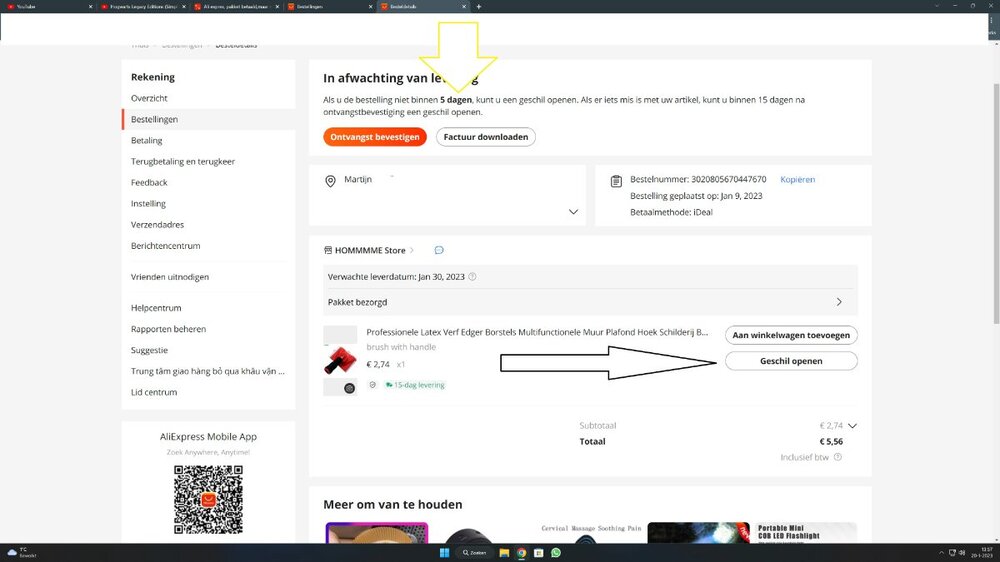
Task: Open a new browser tab with plus icon
Action: click(479, 6)
